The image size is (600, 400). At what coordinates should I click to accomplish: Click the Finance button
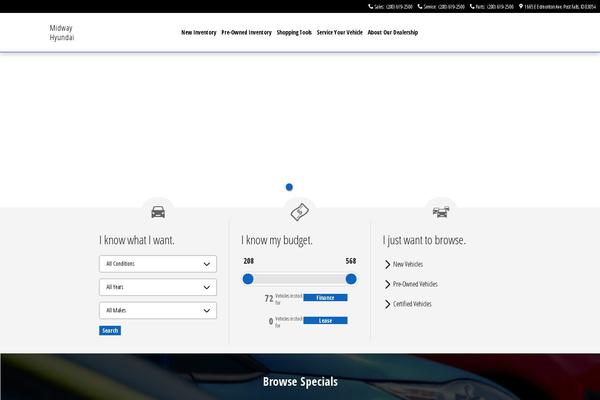coord(325,298)
